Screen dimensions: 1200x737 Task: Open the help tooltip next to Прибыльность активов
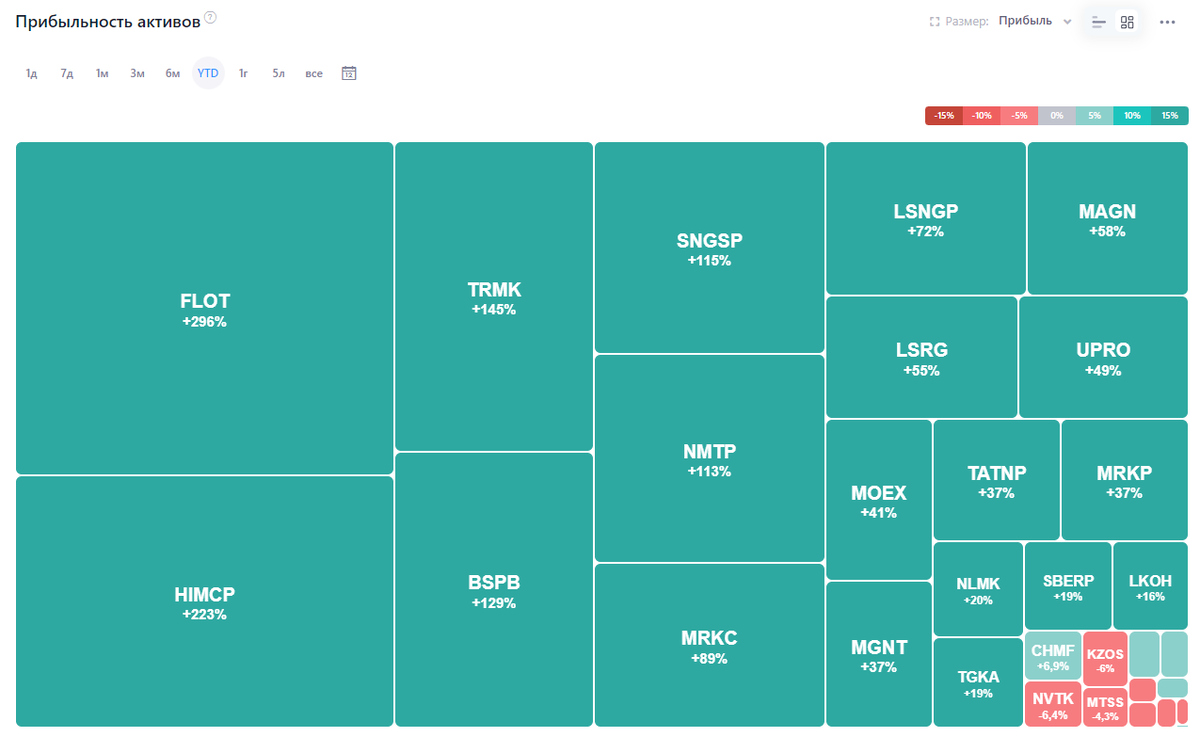210,18
